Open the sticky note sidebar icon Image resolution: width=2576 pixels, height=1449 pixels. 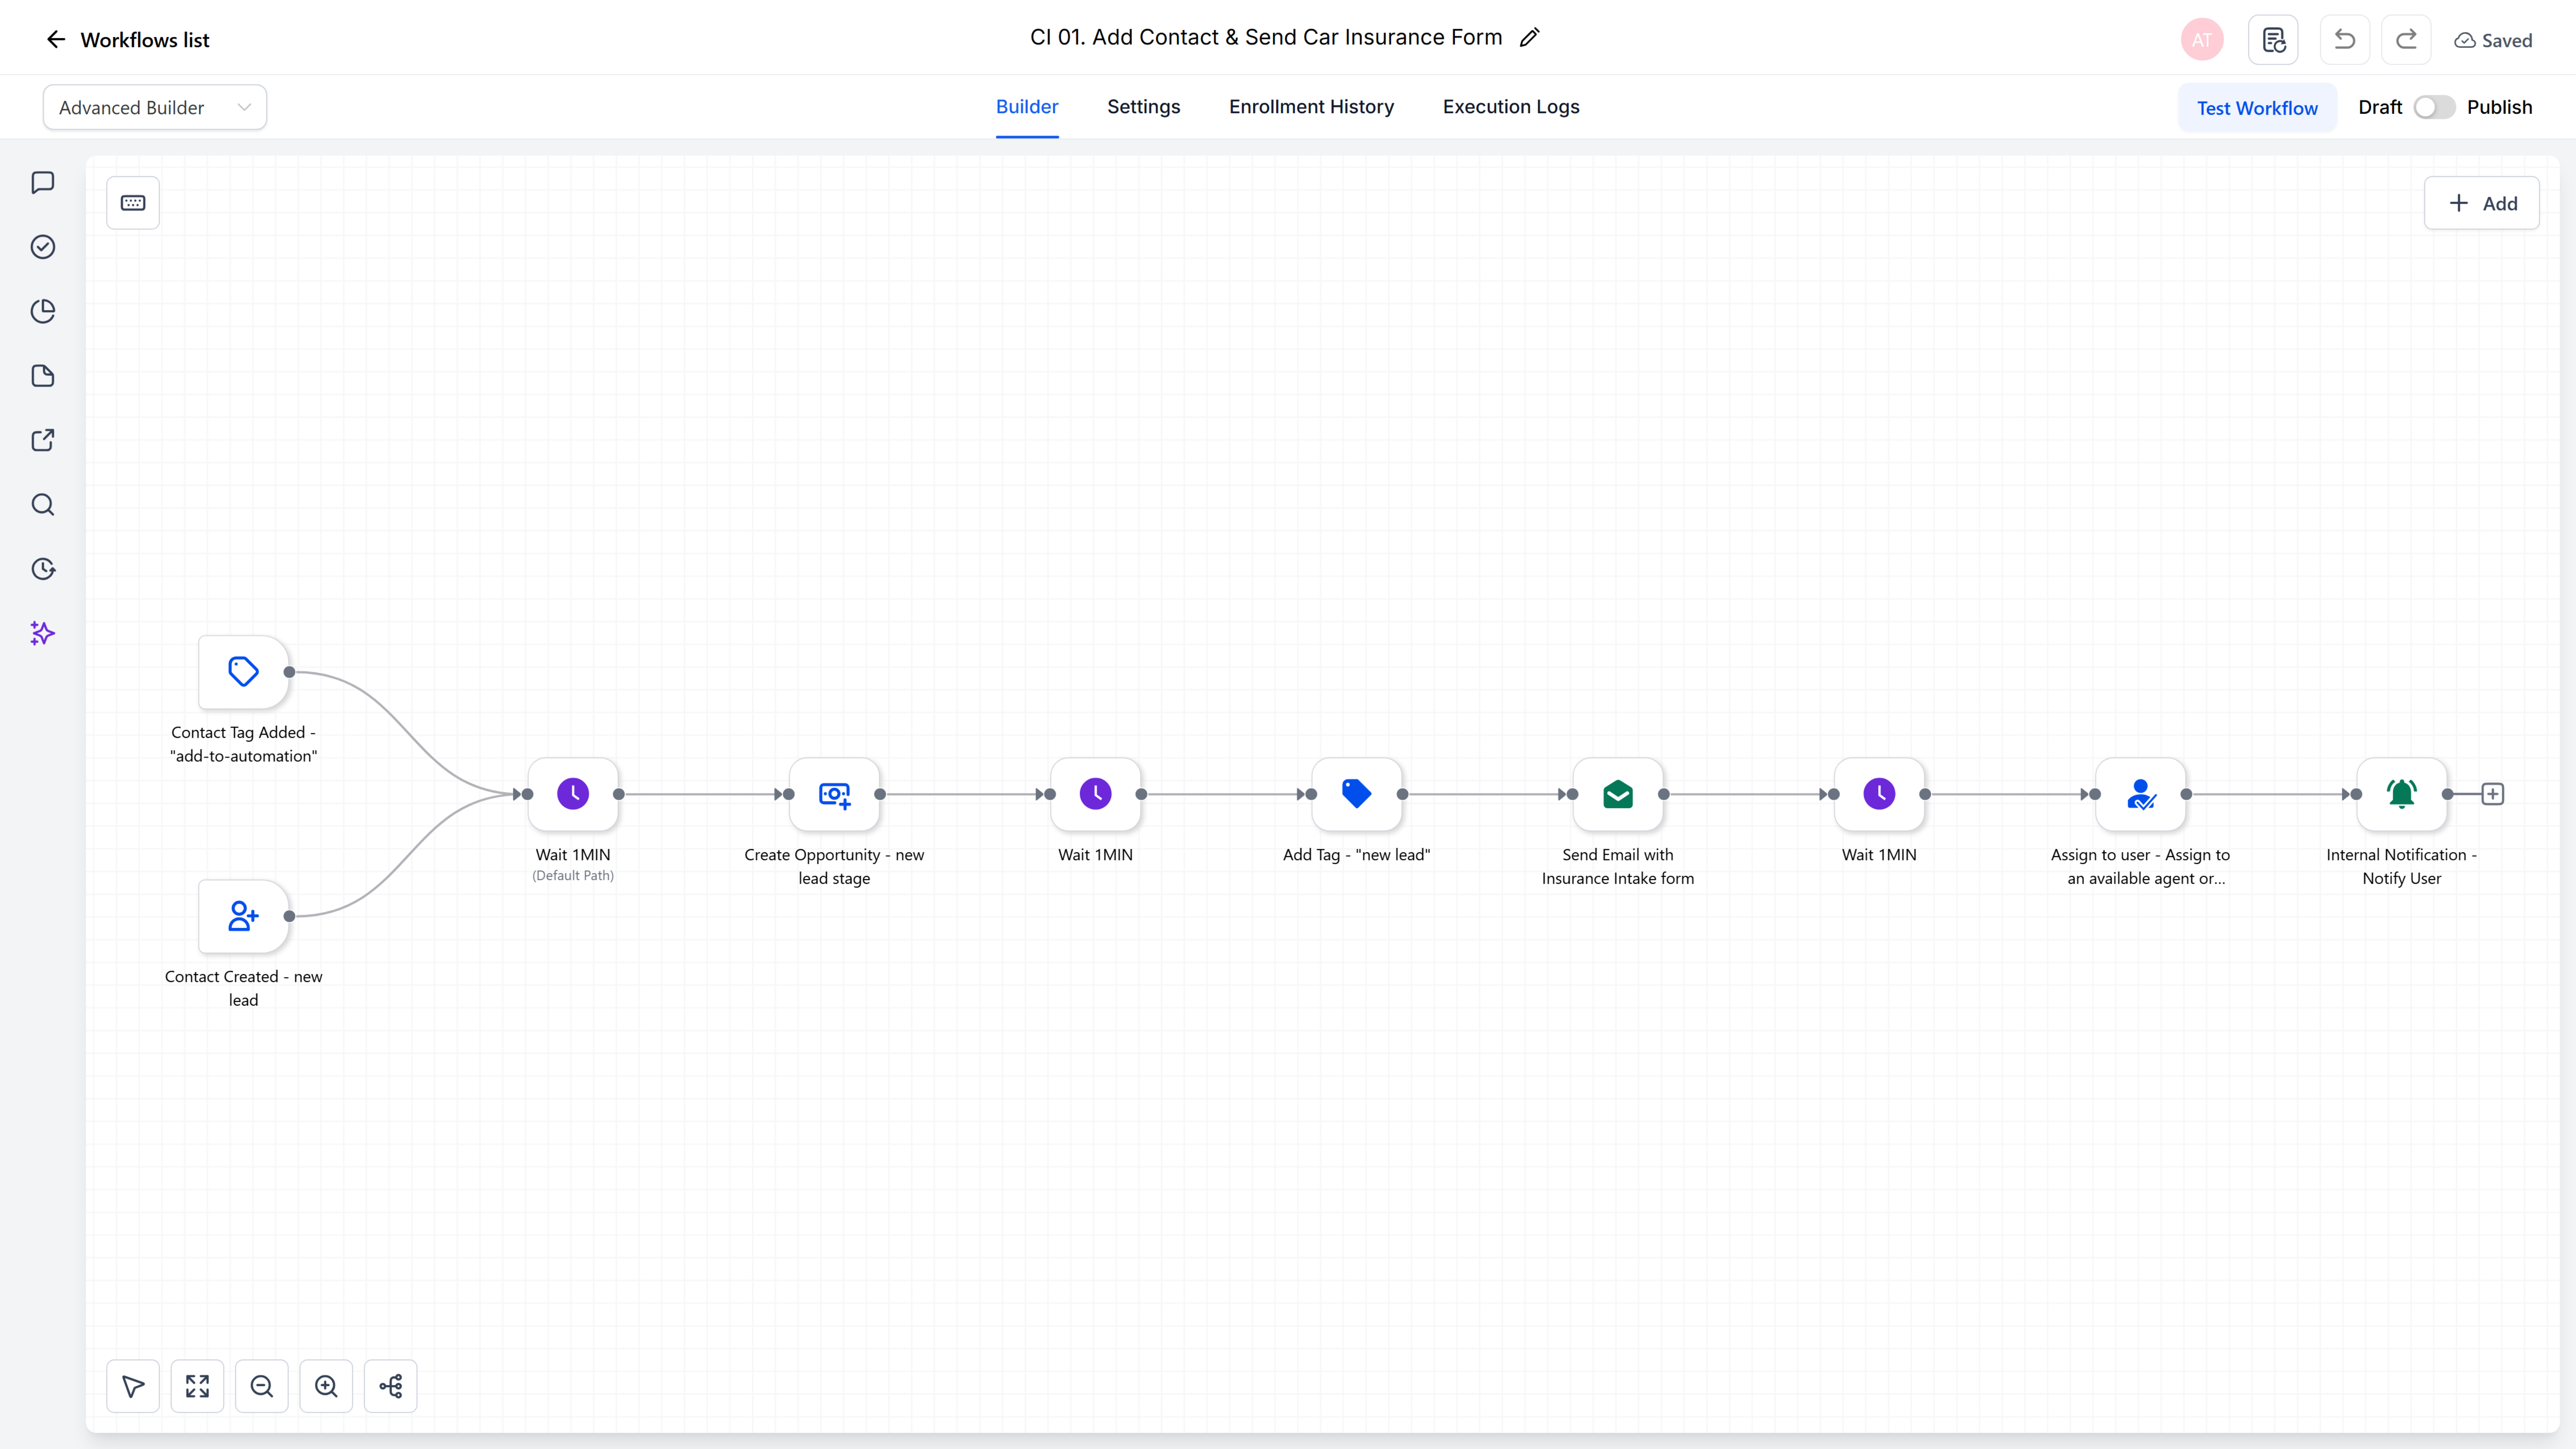(43, 376)
